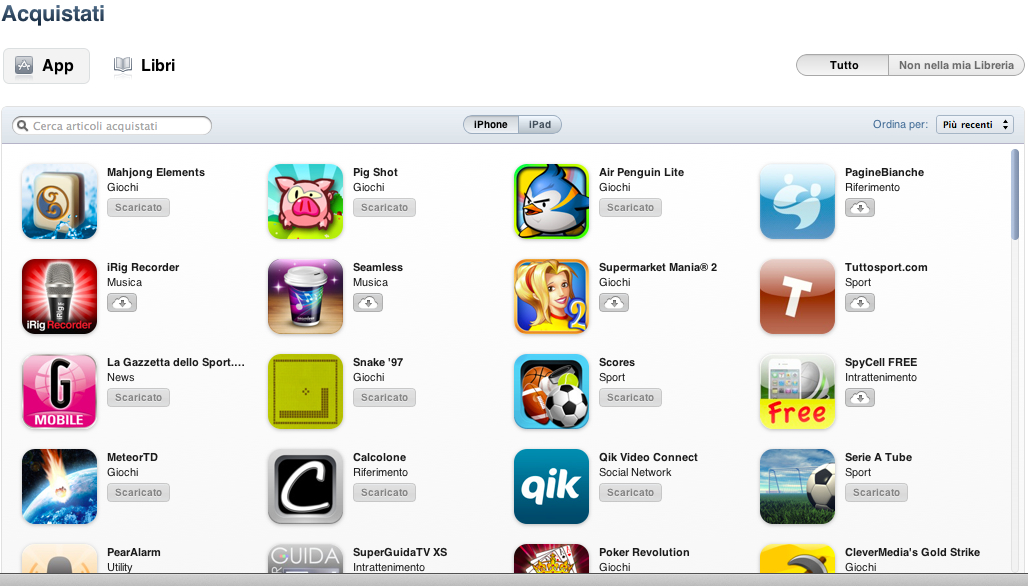
Task: Select the App tab
Action: tap(46, 66)
